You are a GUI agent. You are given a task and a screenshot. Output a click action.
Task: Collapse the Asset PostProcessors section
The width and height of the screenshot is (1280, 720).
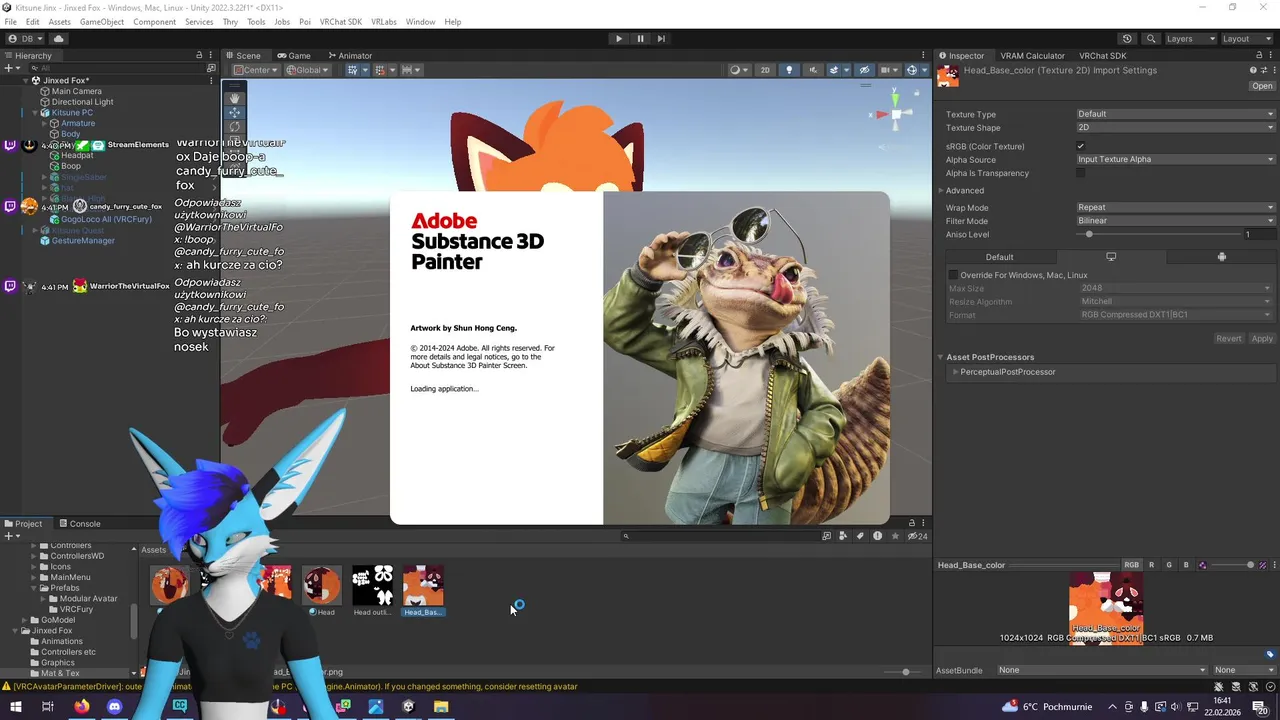941,357
